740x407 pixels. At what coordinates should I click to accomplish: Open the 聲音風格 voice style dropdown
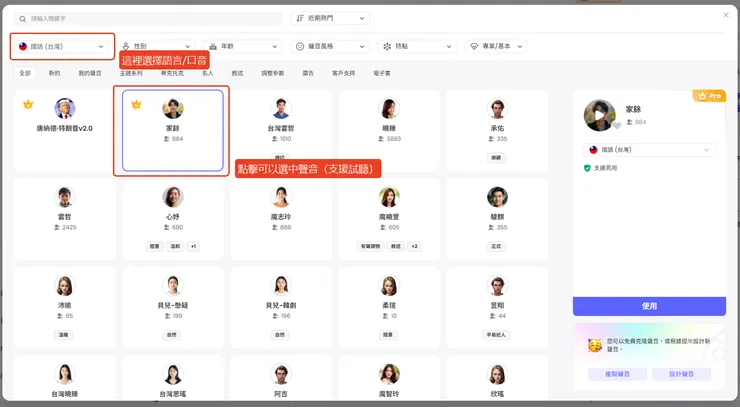click(330, 46)
